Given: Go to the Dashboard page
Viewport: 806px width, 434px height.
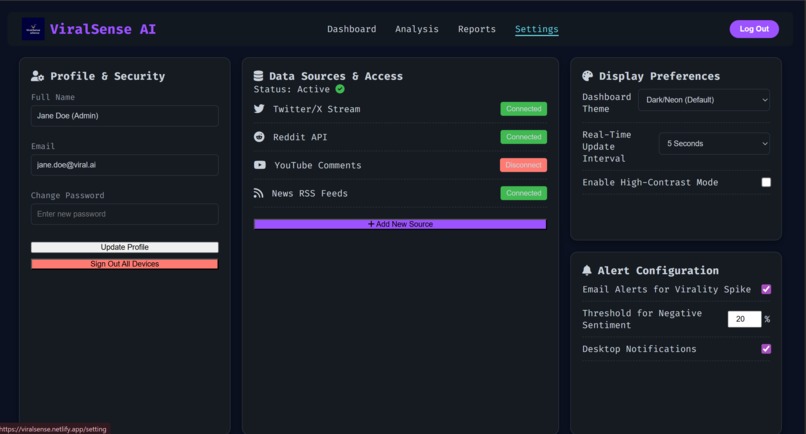Looking at the screenshot, I should pyautogui.click(x=352, y=29).
